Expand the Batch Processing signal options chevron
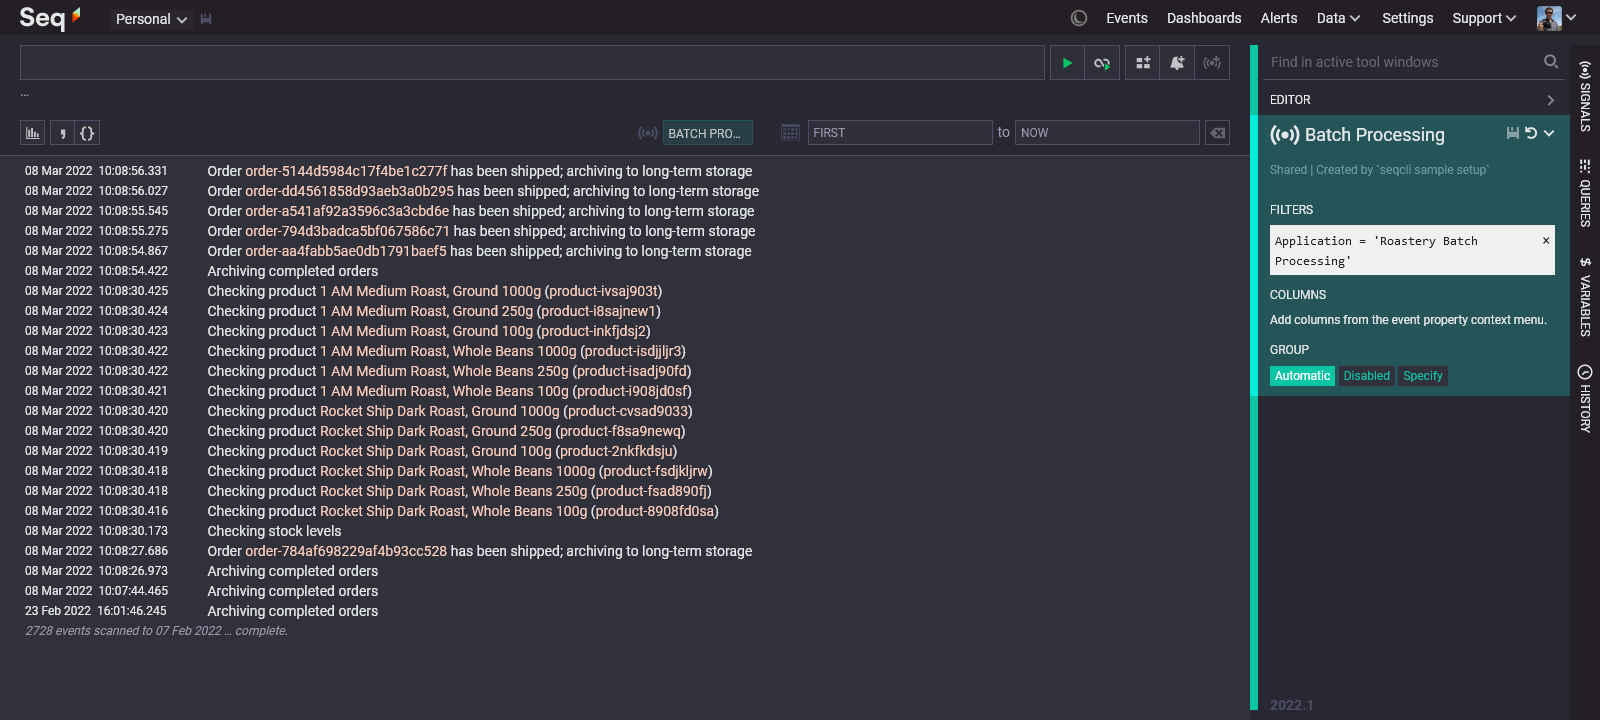The width and height of the screenshot is (1600, 720). click(x=1549, y=133)
